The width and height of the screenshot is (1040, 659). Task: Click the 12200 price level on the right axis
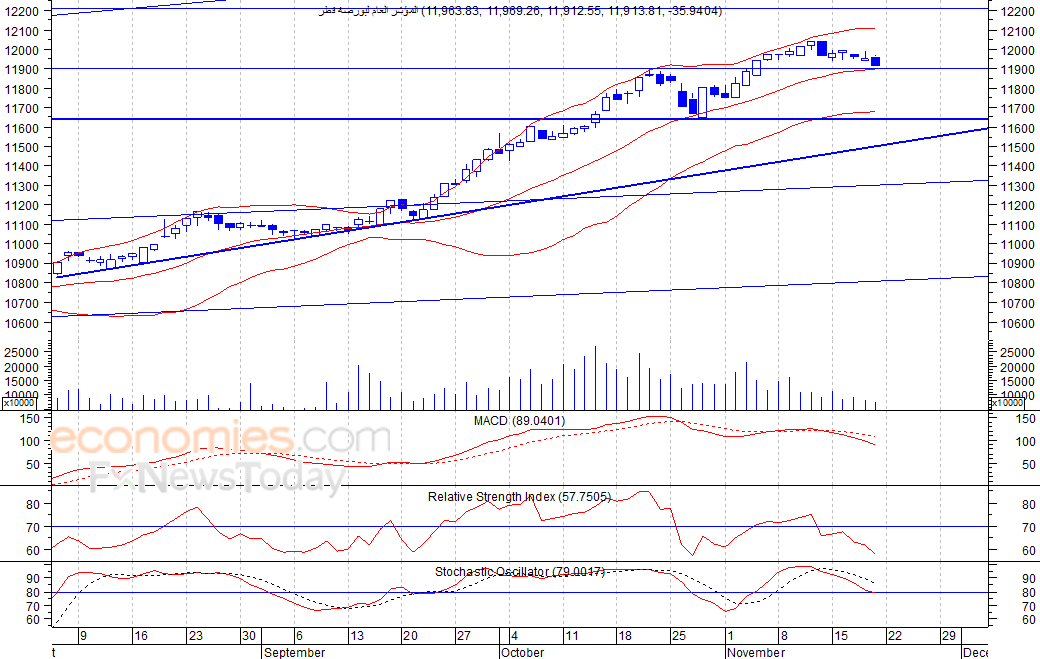1017,11
